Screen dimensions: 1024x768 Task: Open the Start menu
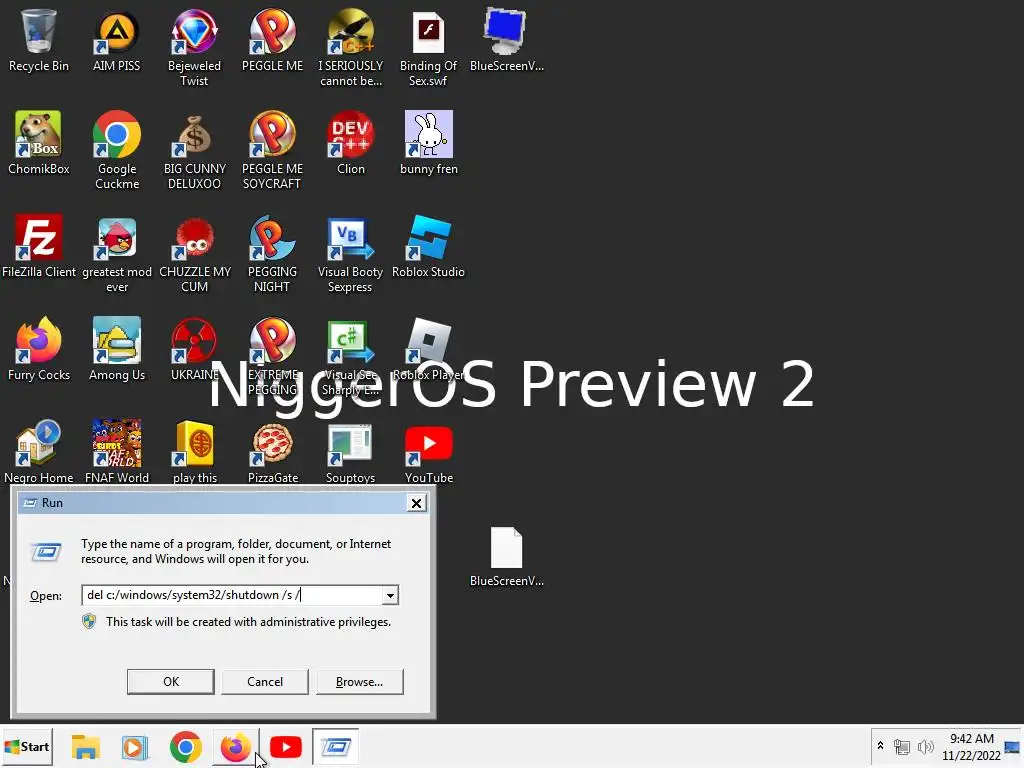coord(27,746)
